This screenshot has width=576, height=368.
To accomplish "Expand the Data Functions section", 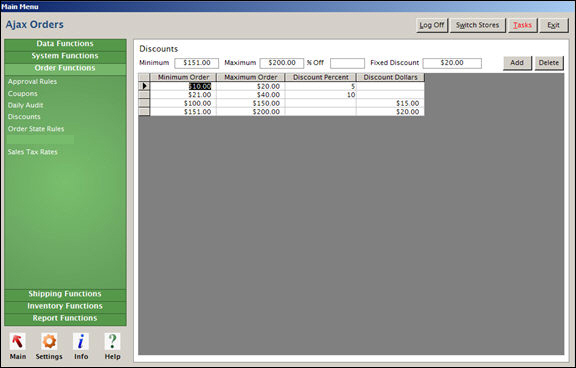I will (65, 44).
